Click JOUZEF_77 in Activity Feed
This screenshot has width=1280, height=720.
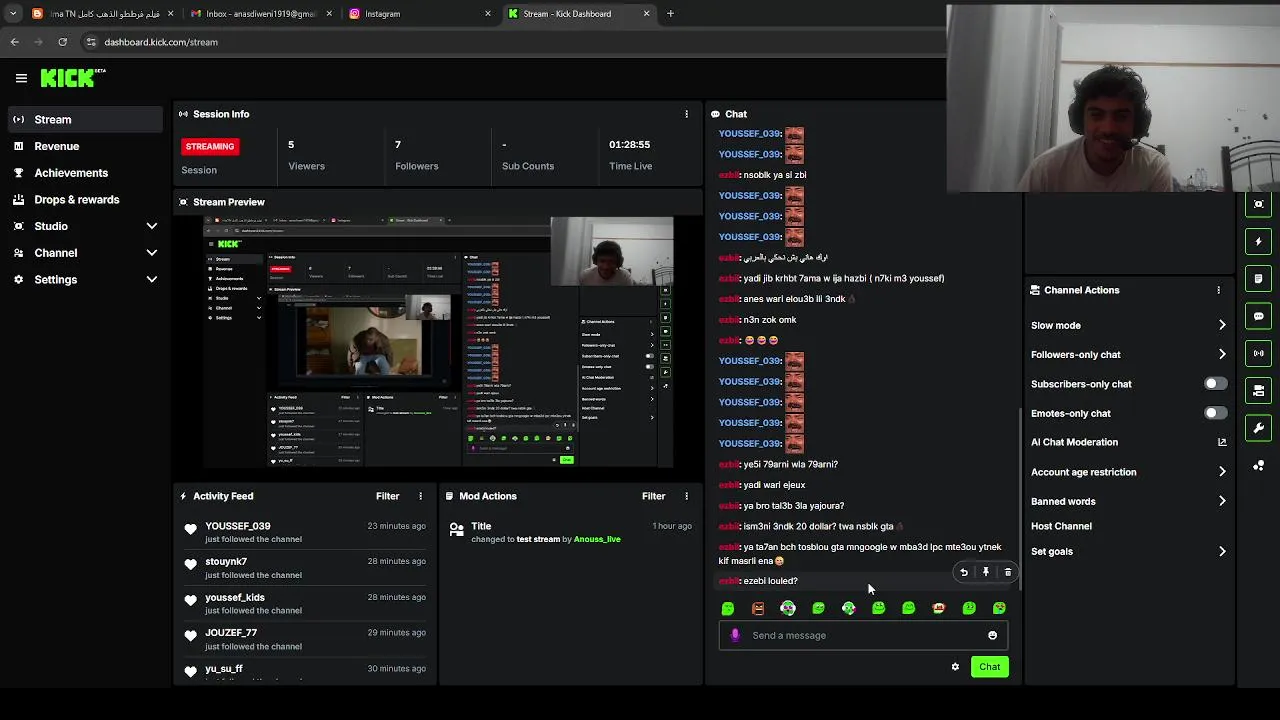[x=231, y=633]
